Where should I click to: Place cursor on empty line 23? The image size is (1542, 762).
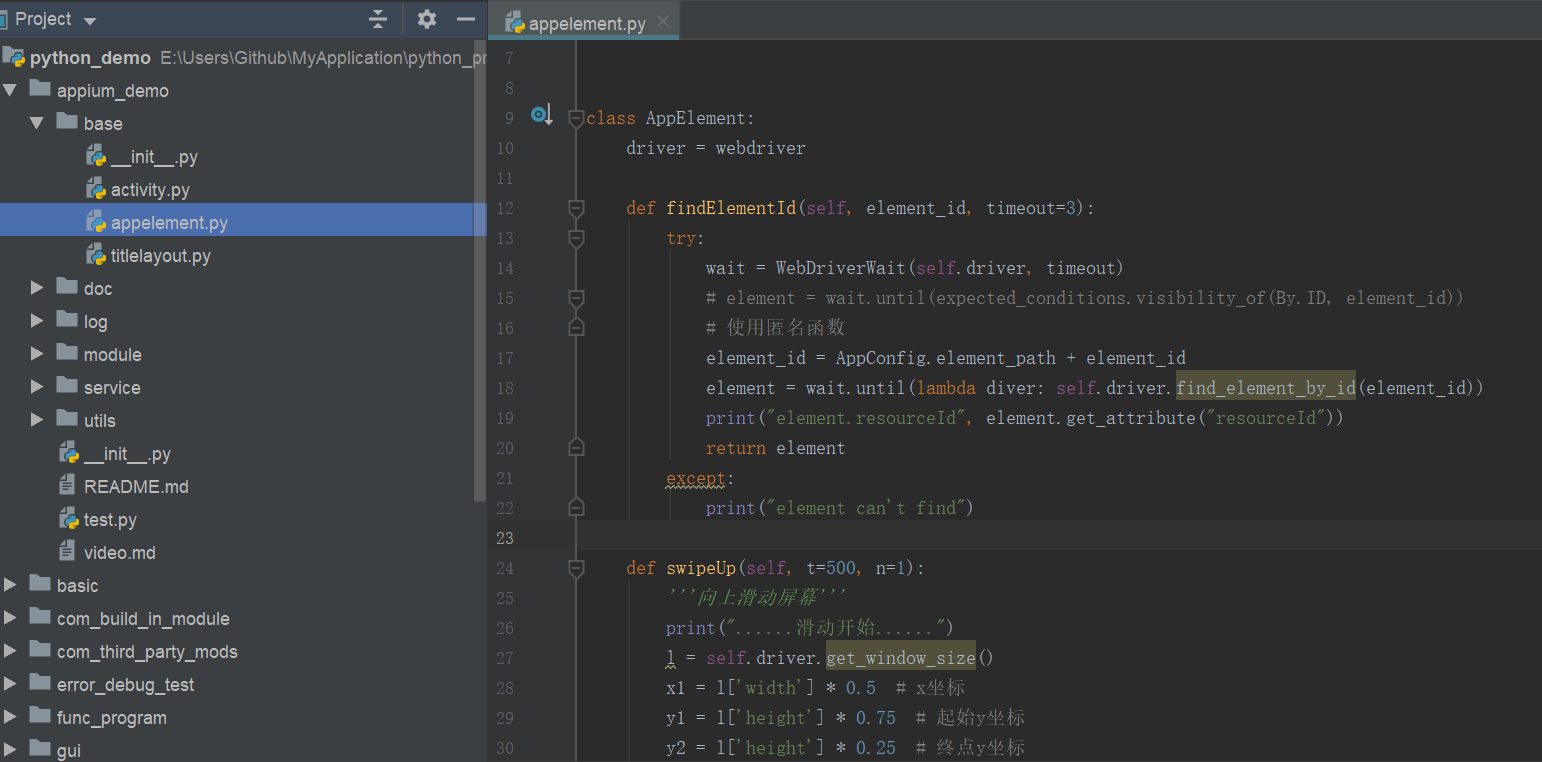pyautogui.click(x=1060, y=538)
